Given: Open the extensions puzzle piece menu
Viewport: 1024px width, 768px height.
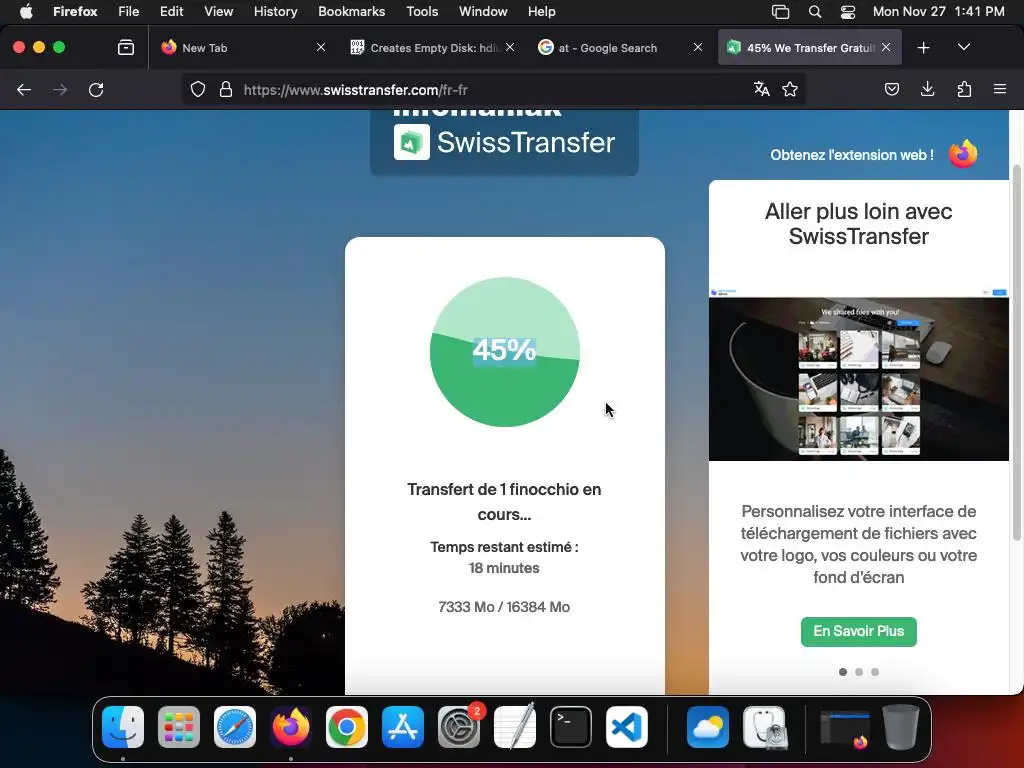Looking at the screenshot, I should point(964,89).
